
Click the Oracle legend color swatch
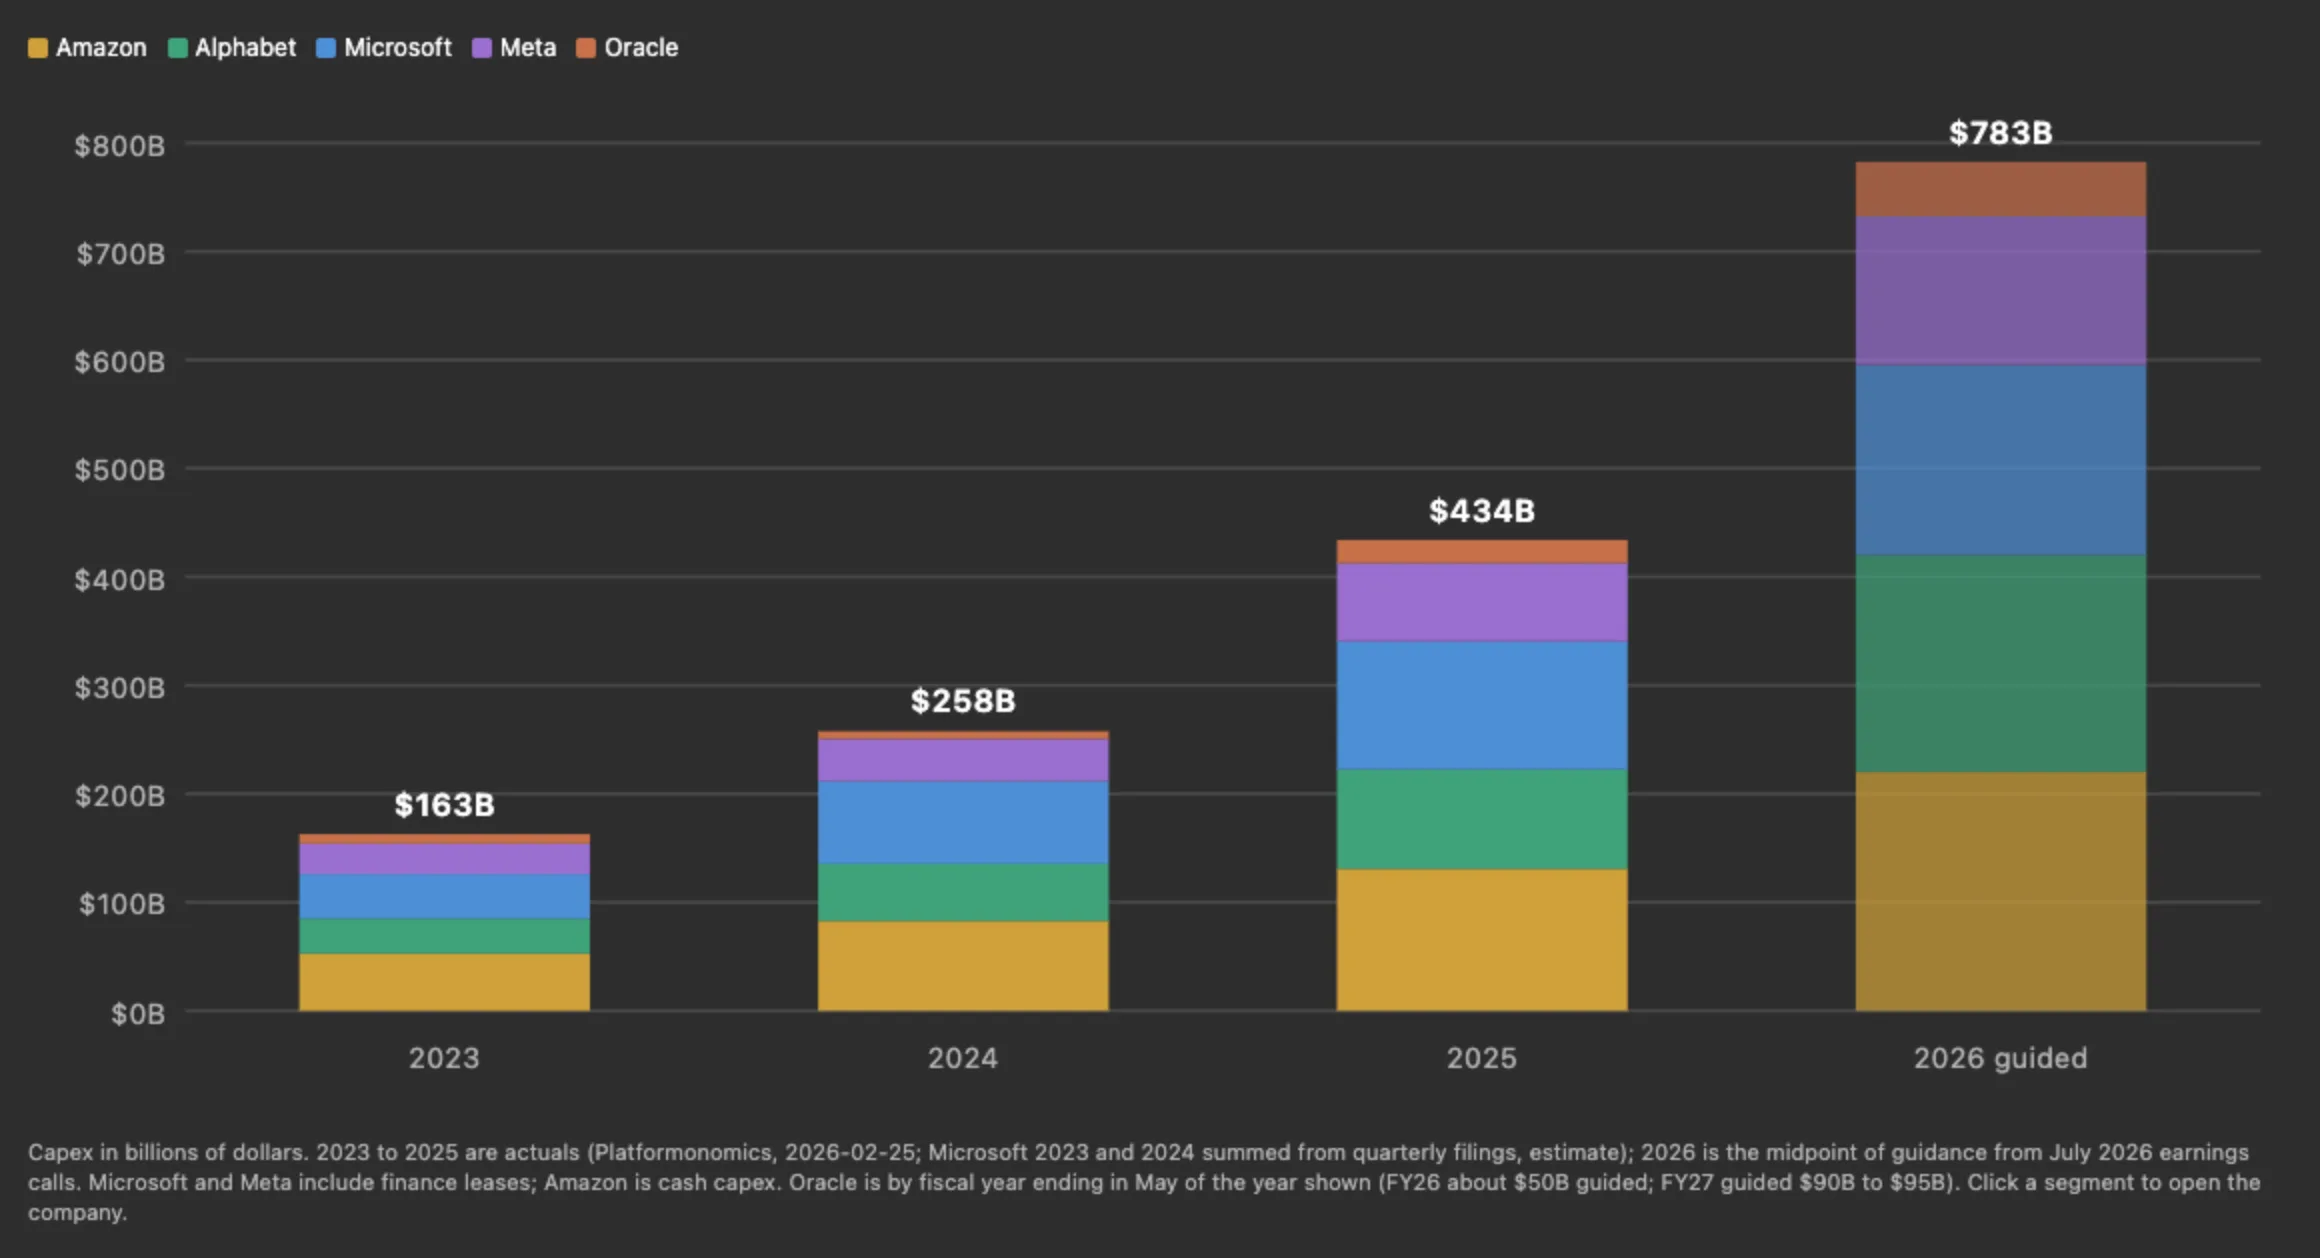tap(586, 48)
